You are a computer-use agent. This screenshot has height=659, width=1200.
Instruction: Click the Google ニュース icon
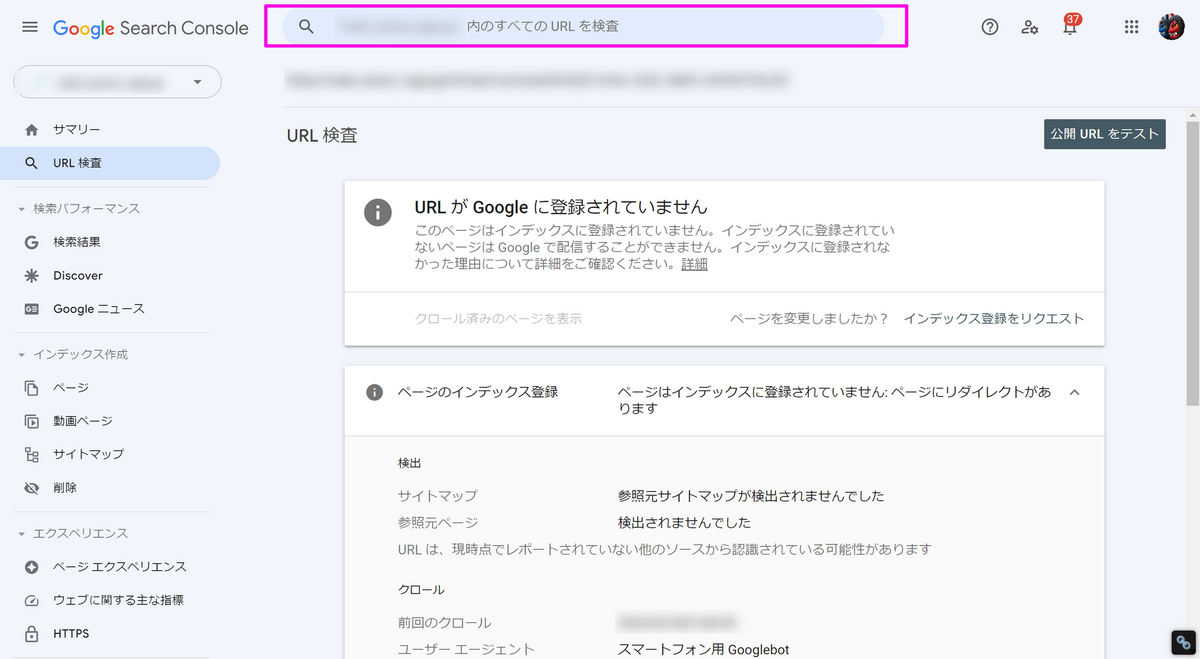click(x=32, y=309)
